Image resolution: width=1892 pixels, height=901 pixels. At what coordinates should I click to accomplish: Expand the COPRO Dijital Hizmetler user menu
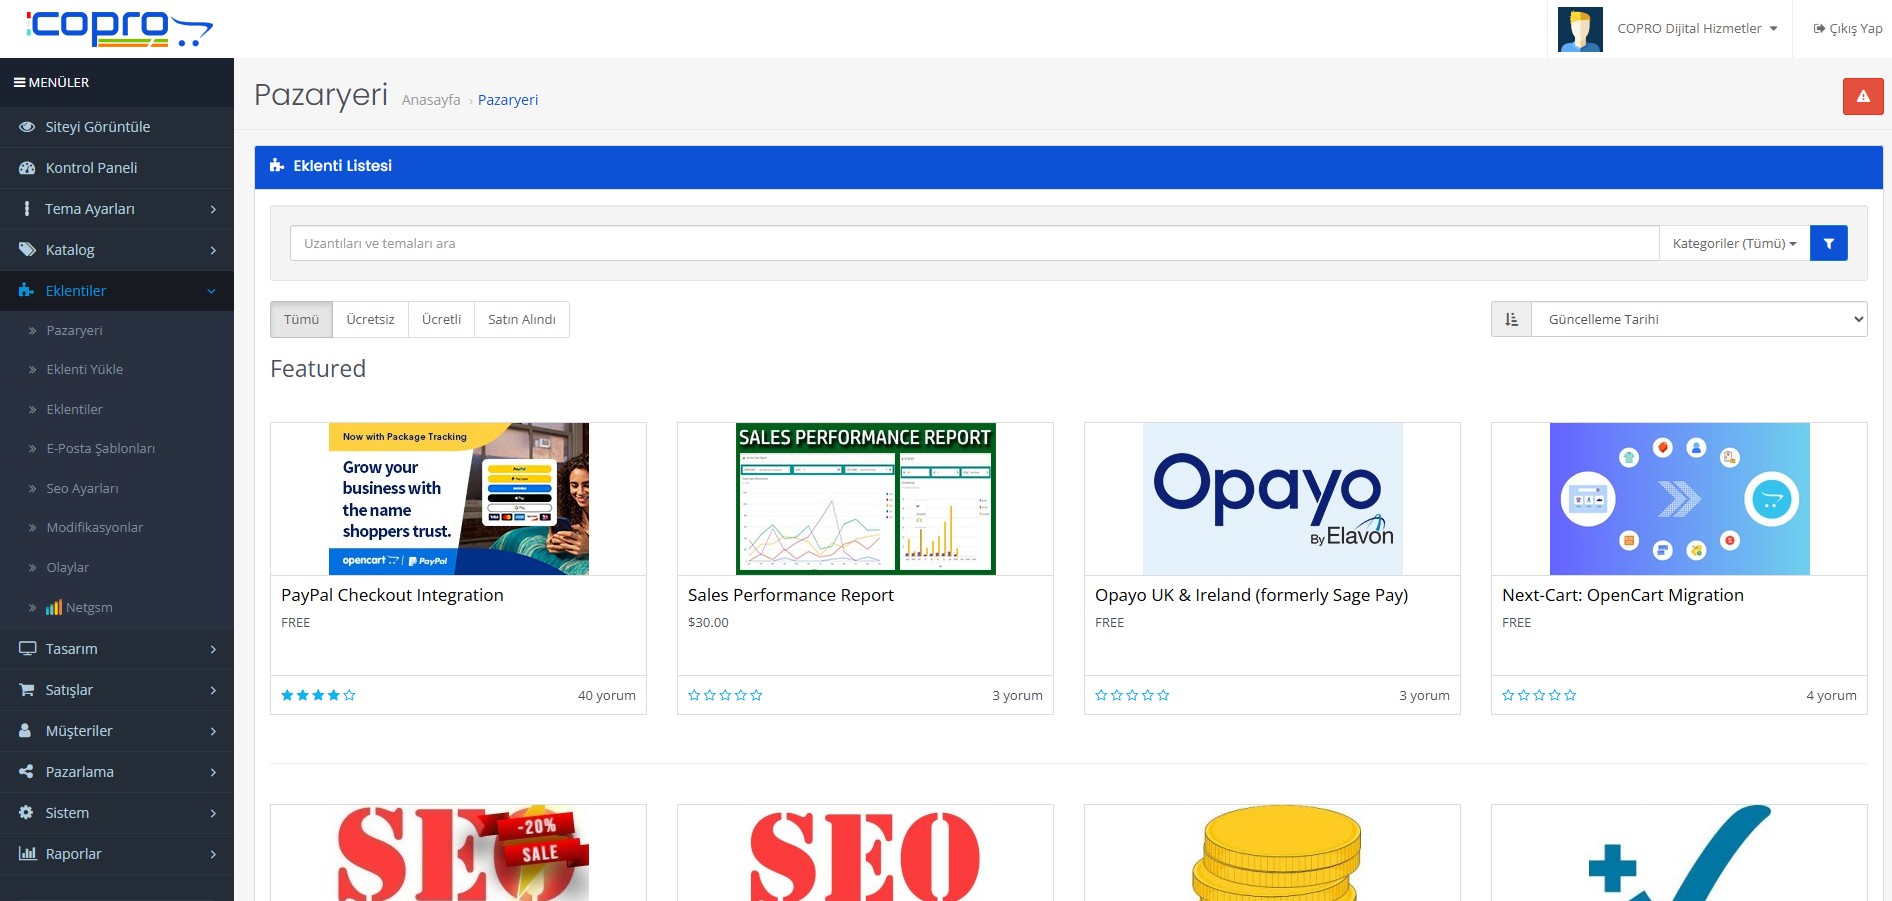point(1696,29)
